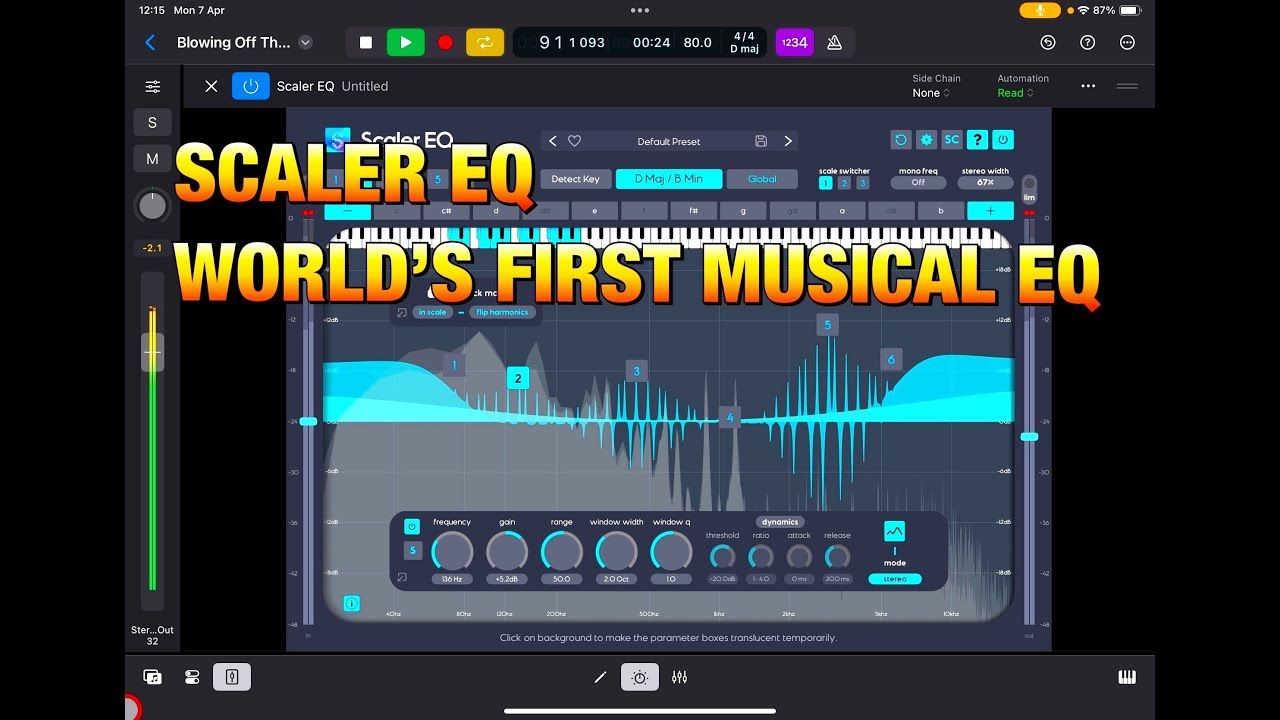Open the track controls sliders icon

152,87
